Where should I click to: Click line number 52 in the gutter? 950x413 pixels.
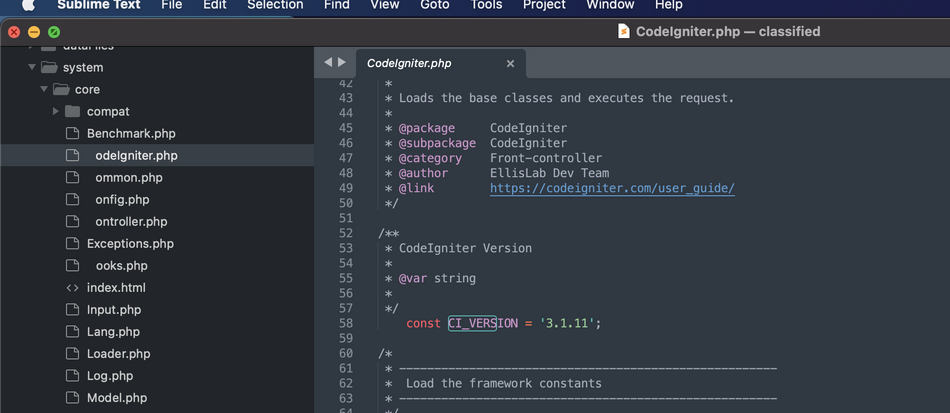(x=346, y=233)
